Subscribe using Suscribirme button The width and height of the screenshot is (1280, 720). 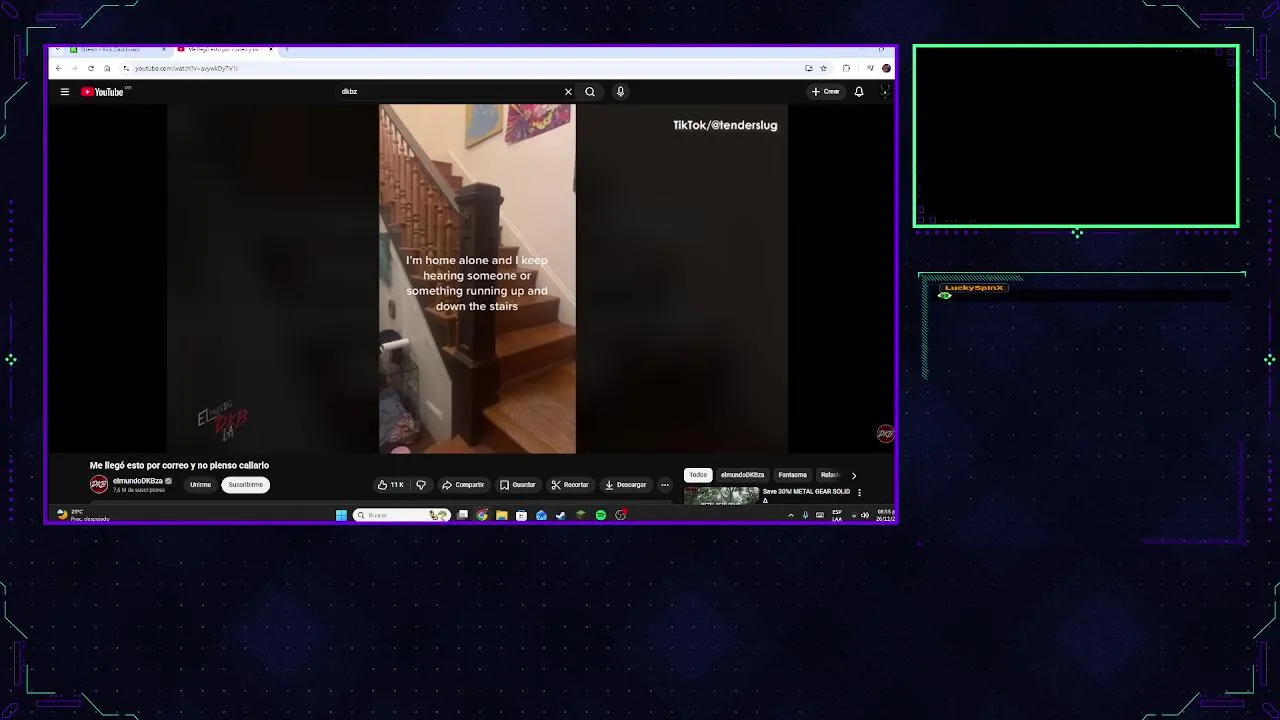click(x=245, y=485)
